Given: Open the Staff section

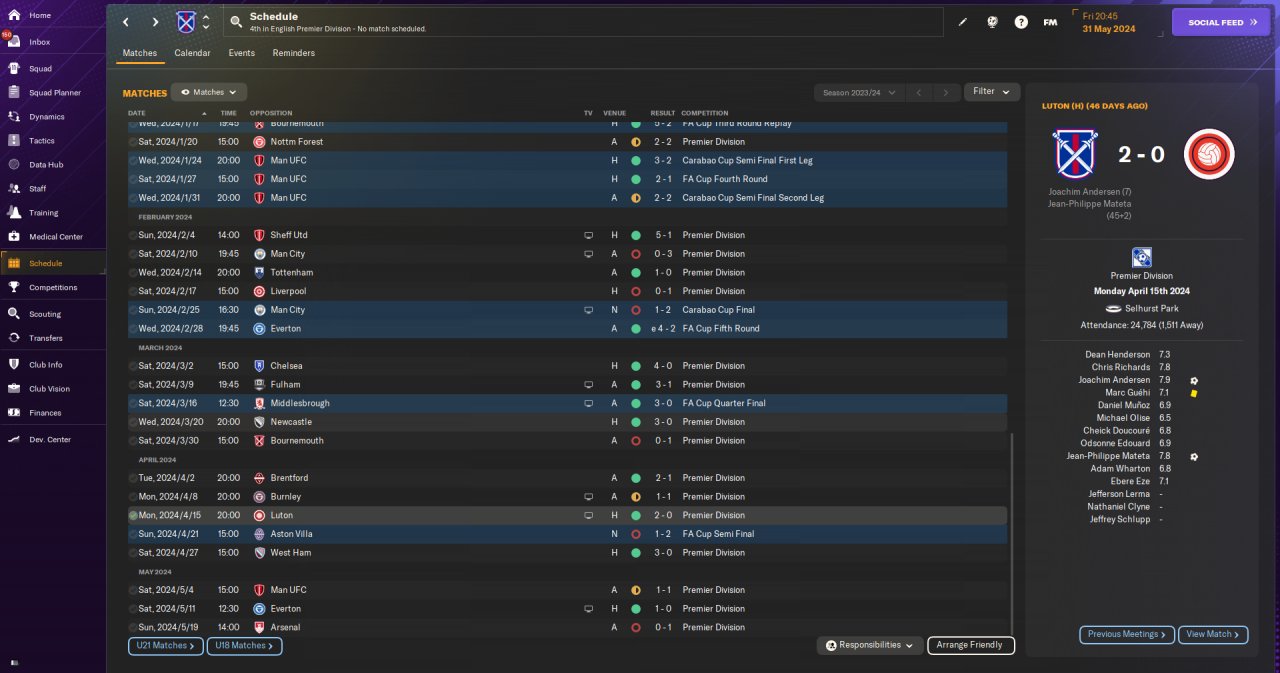Looking at the screenshot, I should pyautogui.click(x=38, y=189).
